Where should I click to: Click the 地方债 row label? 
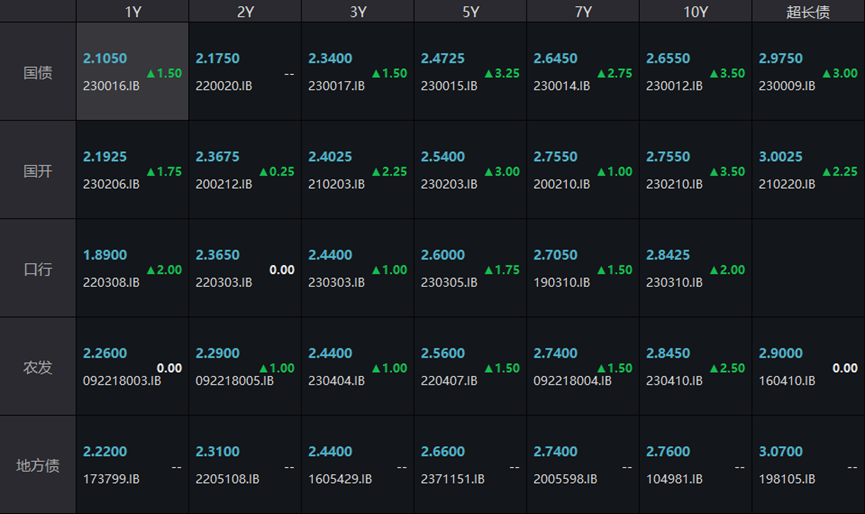click(38, 465)
